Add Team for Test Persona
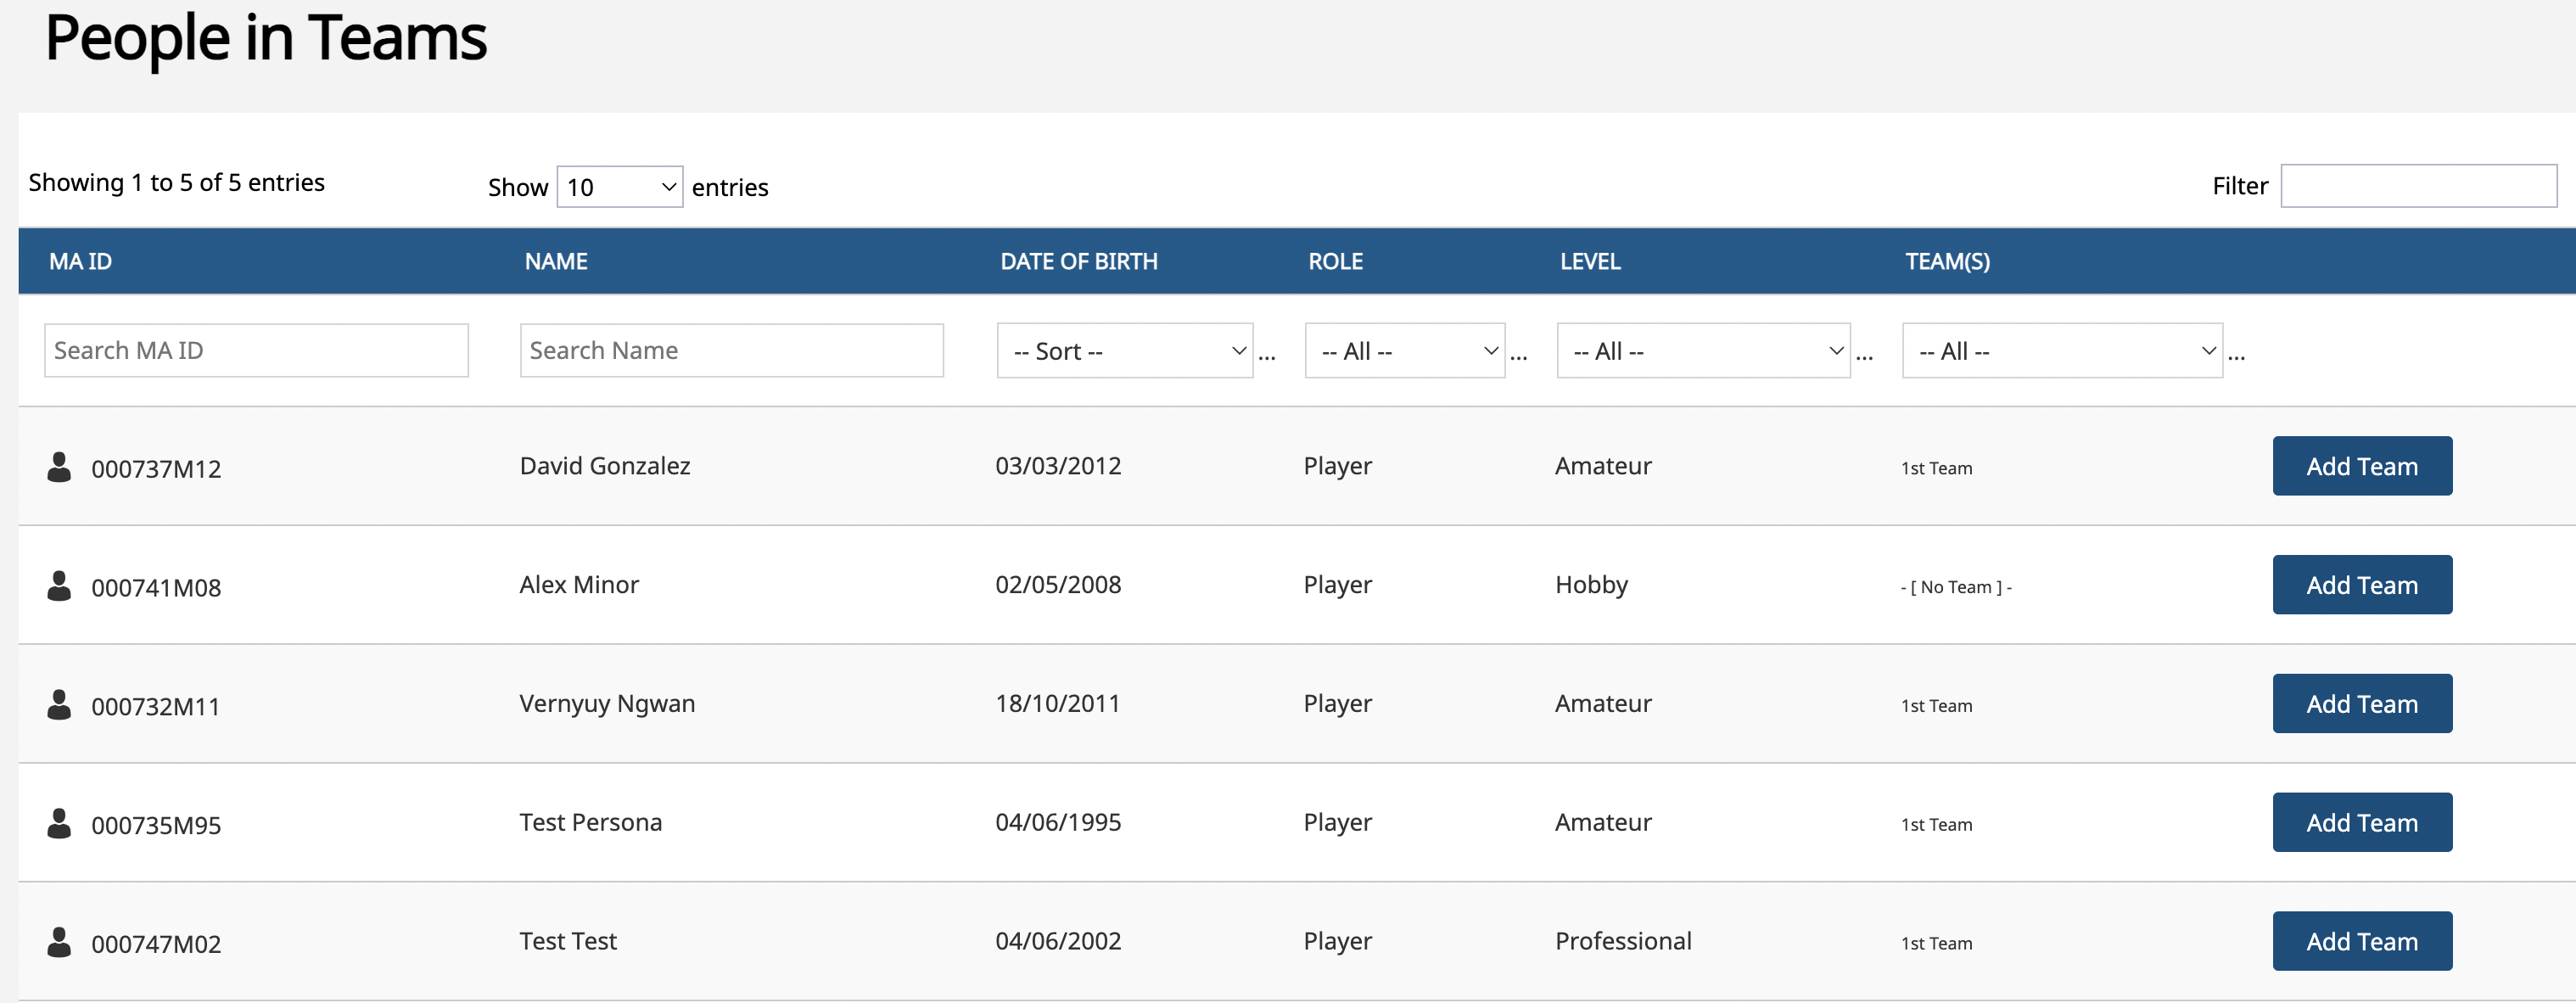The height and width of the screenshot is (1003, 2576). pos(2362,823)
